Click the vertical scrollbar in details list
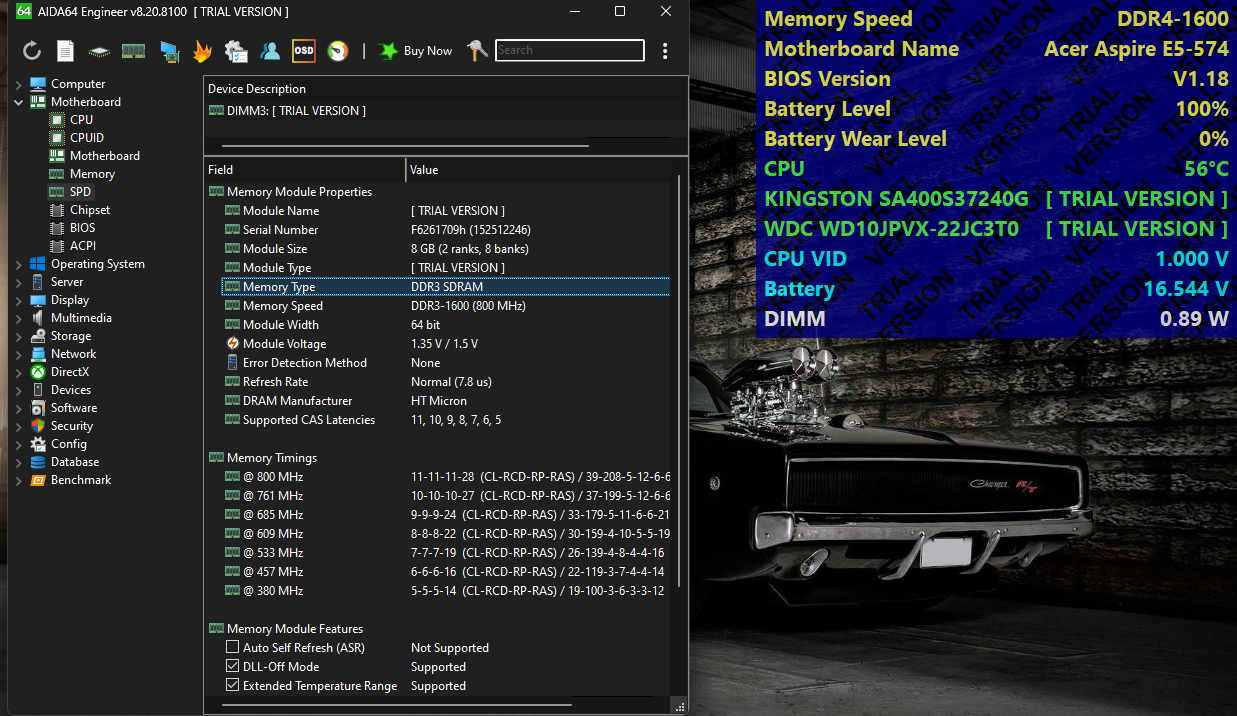Screen dimensions: 1237x716 [x=679, y=380]
